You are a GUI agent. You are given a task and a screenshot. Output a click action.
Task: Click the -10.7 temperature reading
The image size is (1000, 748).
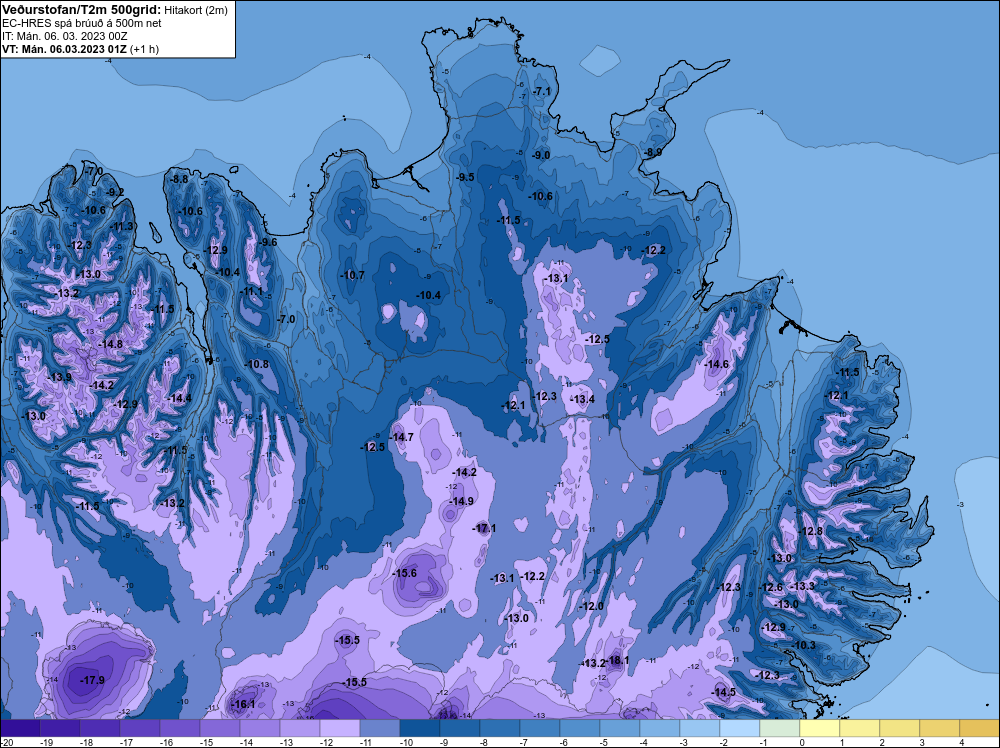pyautogui.click(x=353, y=275)
